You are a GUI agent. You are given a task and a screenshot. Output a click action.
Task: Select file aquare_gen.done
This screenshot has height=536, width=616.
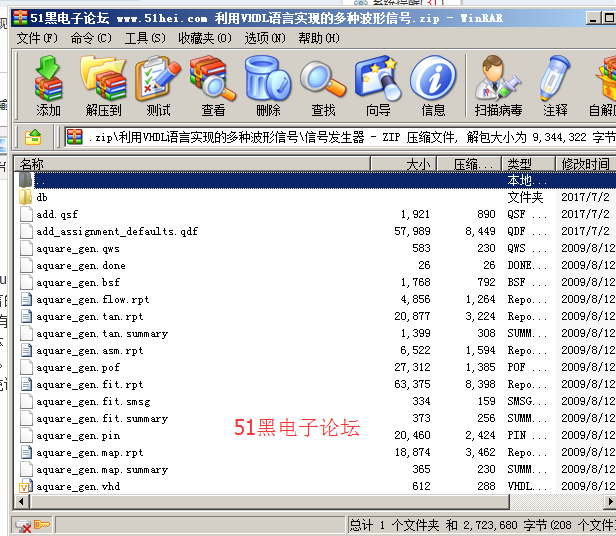click(x=81, y=266)
